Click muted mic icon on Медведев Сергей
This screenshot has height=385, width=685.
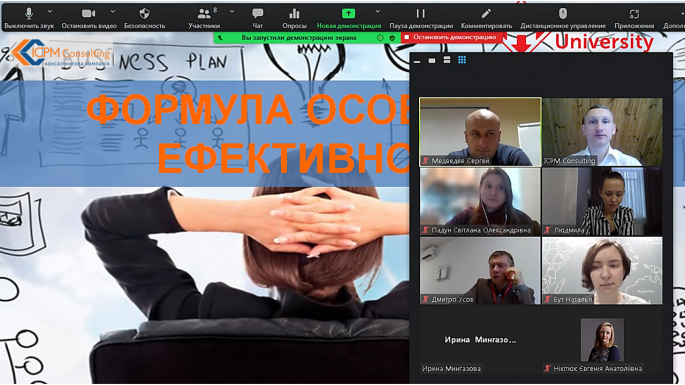(426, 161)
